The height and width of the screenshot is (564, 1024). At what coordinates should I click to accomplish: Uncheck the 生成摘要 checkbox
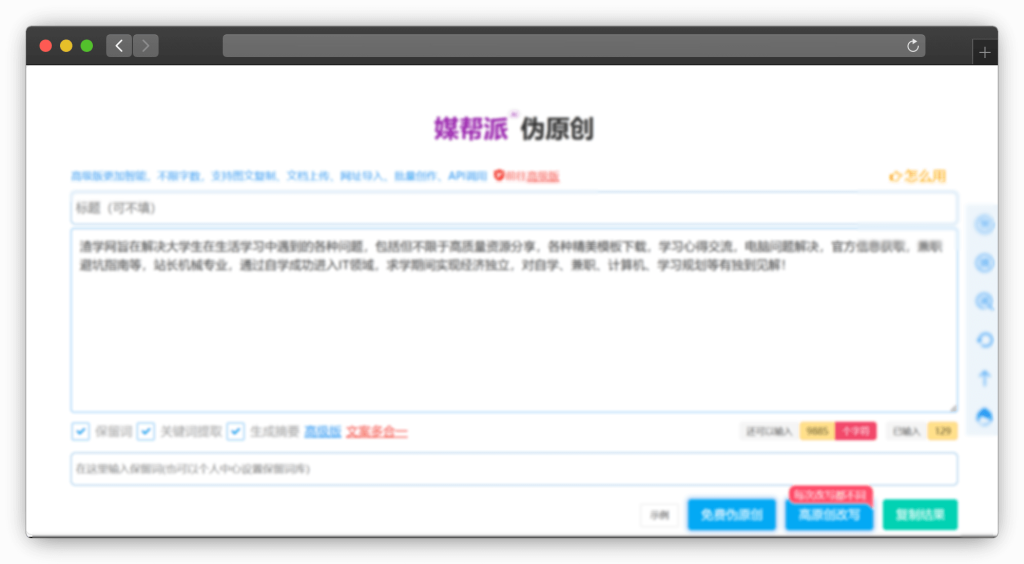point(236,432)
